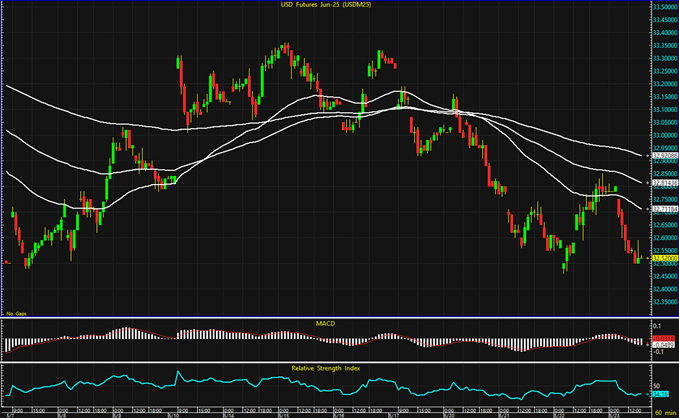Click the 33.0000 price axis label
Viewport: 679px width, 418px height.
click(x=662, y=135)
